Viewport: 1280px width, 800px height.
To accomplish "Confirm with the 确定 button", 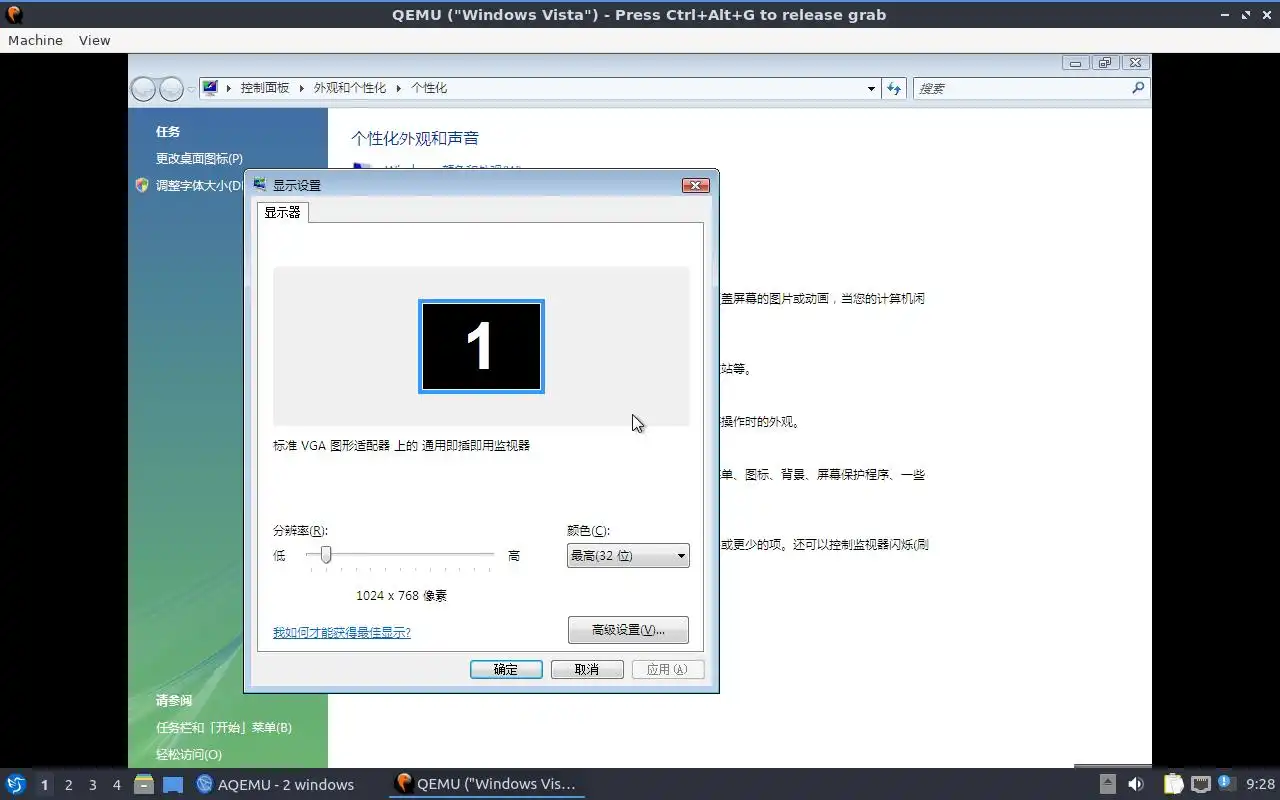I will [506, 670].
